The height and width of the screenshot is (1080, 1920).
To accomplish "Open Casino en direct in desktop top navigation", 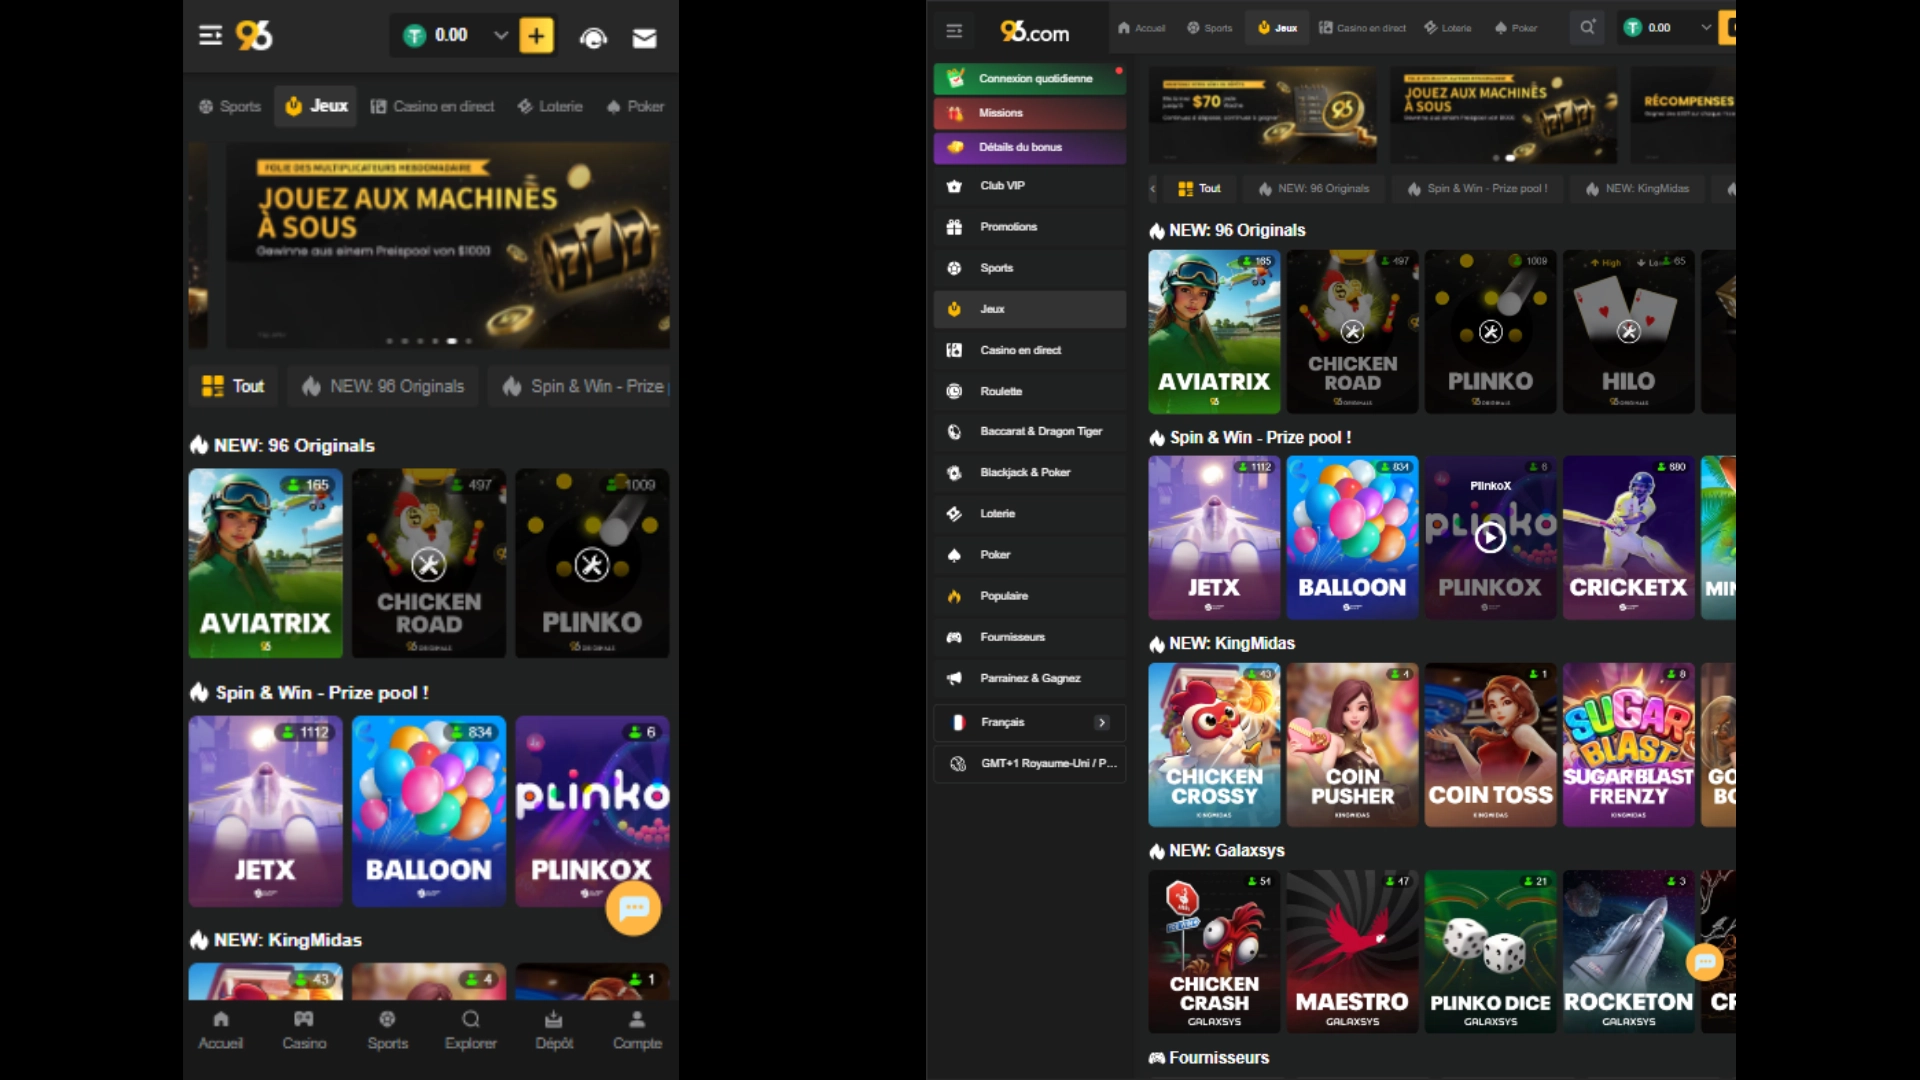I will [1362, 28].
